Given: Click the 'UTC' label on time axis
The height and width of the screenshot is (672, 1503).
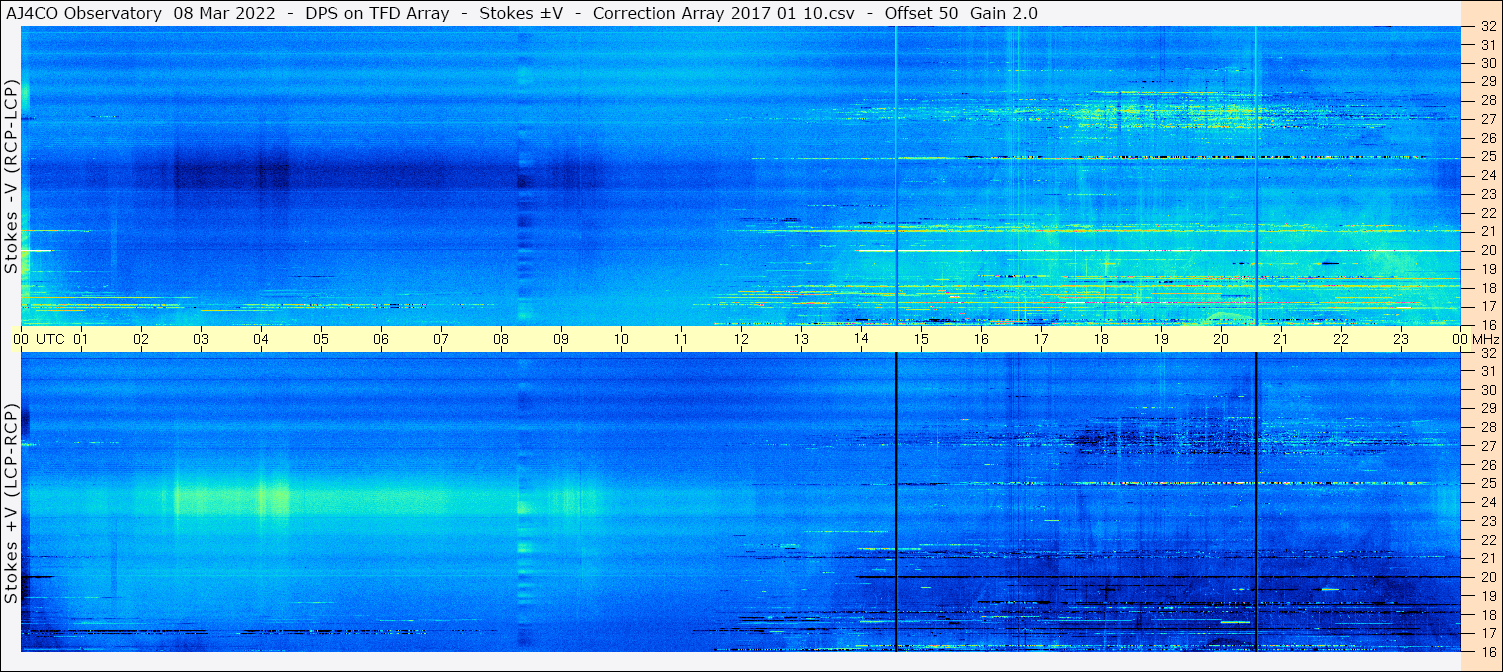Looking at the screenshot, I should (51, 339).
